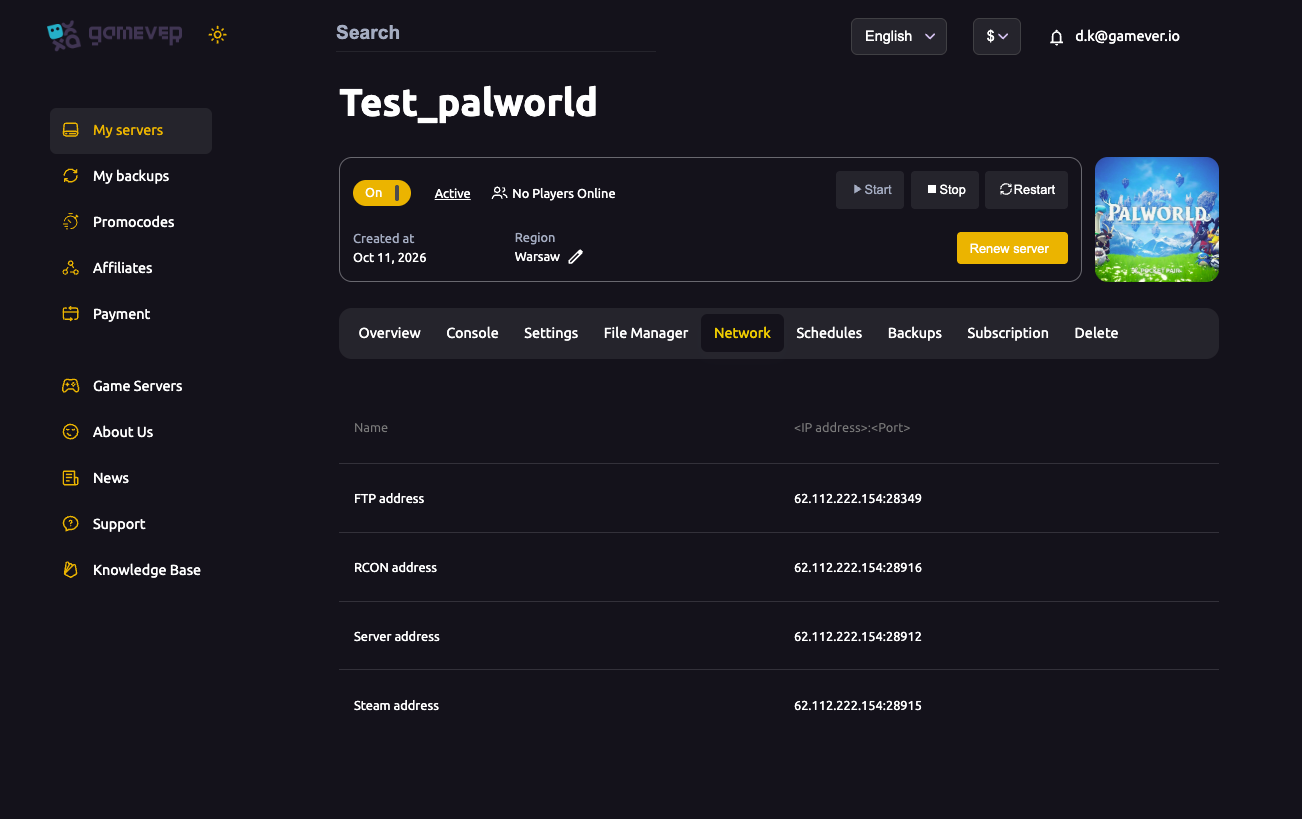Click the Game Servers gamepad icon
The width and height of the screenshot is (1302, 819).
coord(70,386)
